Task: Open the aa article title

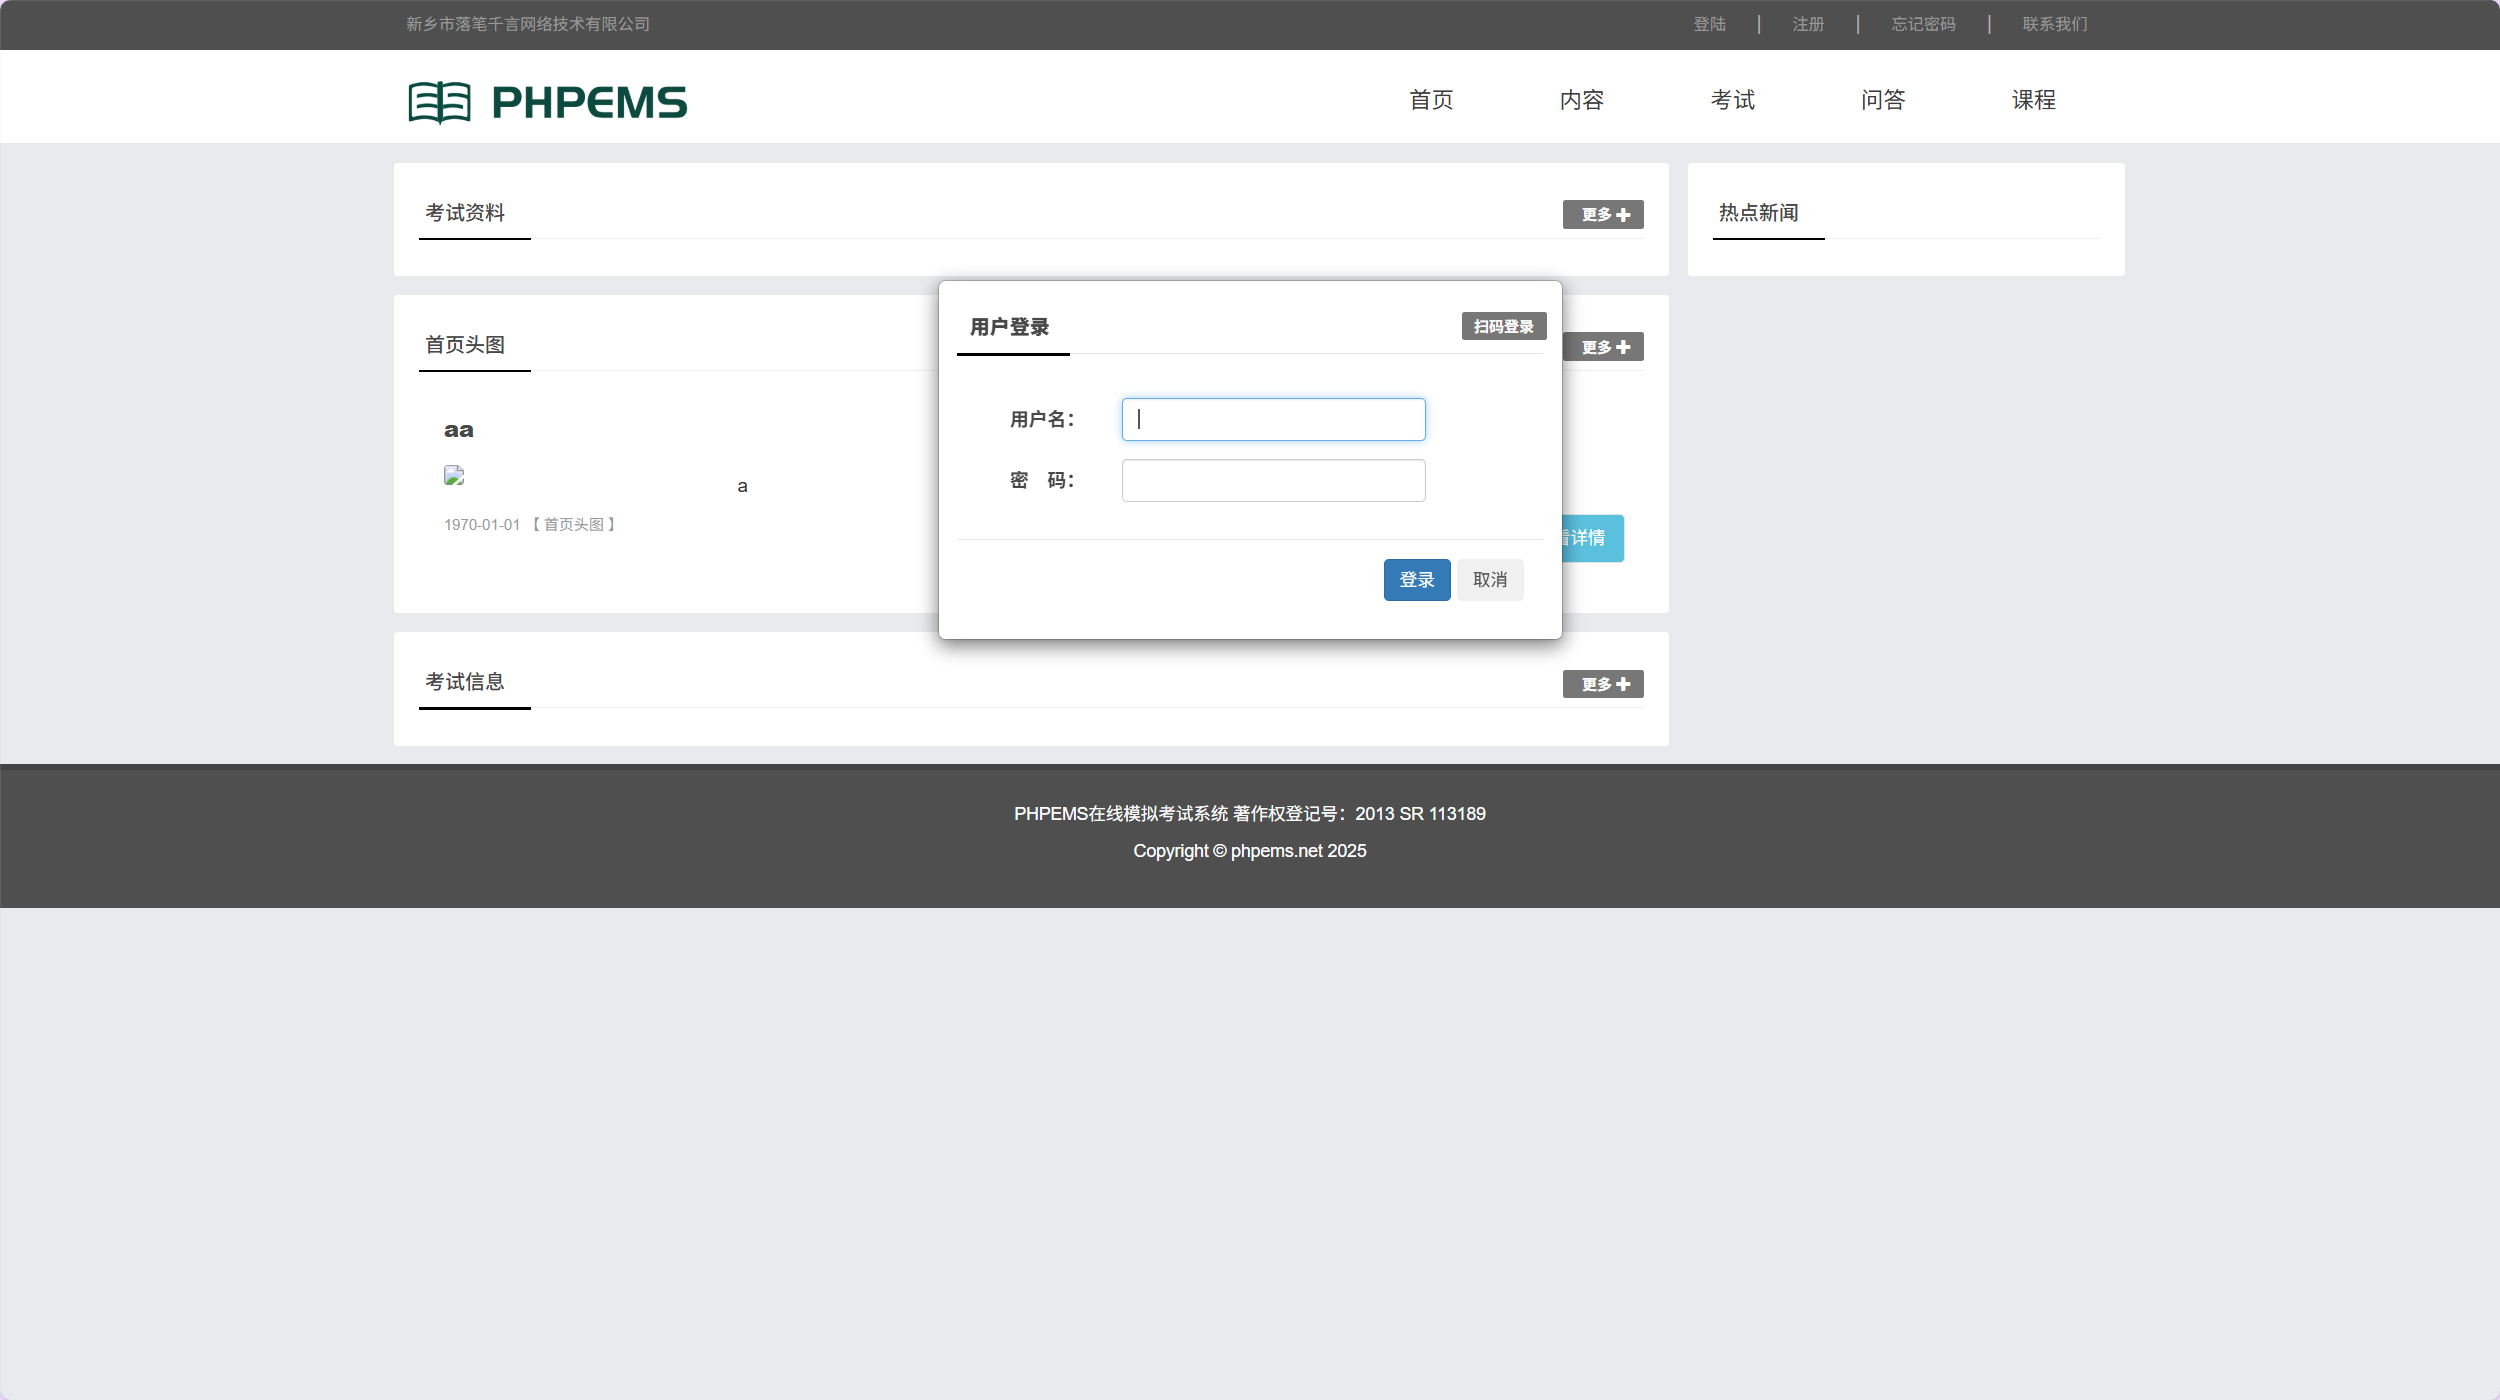Action: pos(459,430)
